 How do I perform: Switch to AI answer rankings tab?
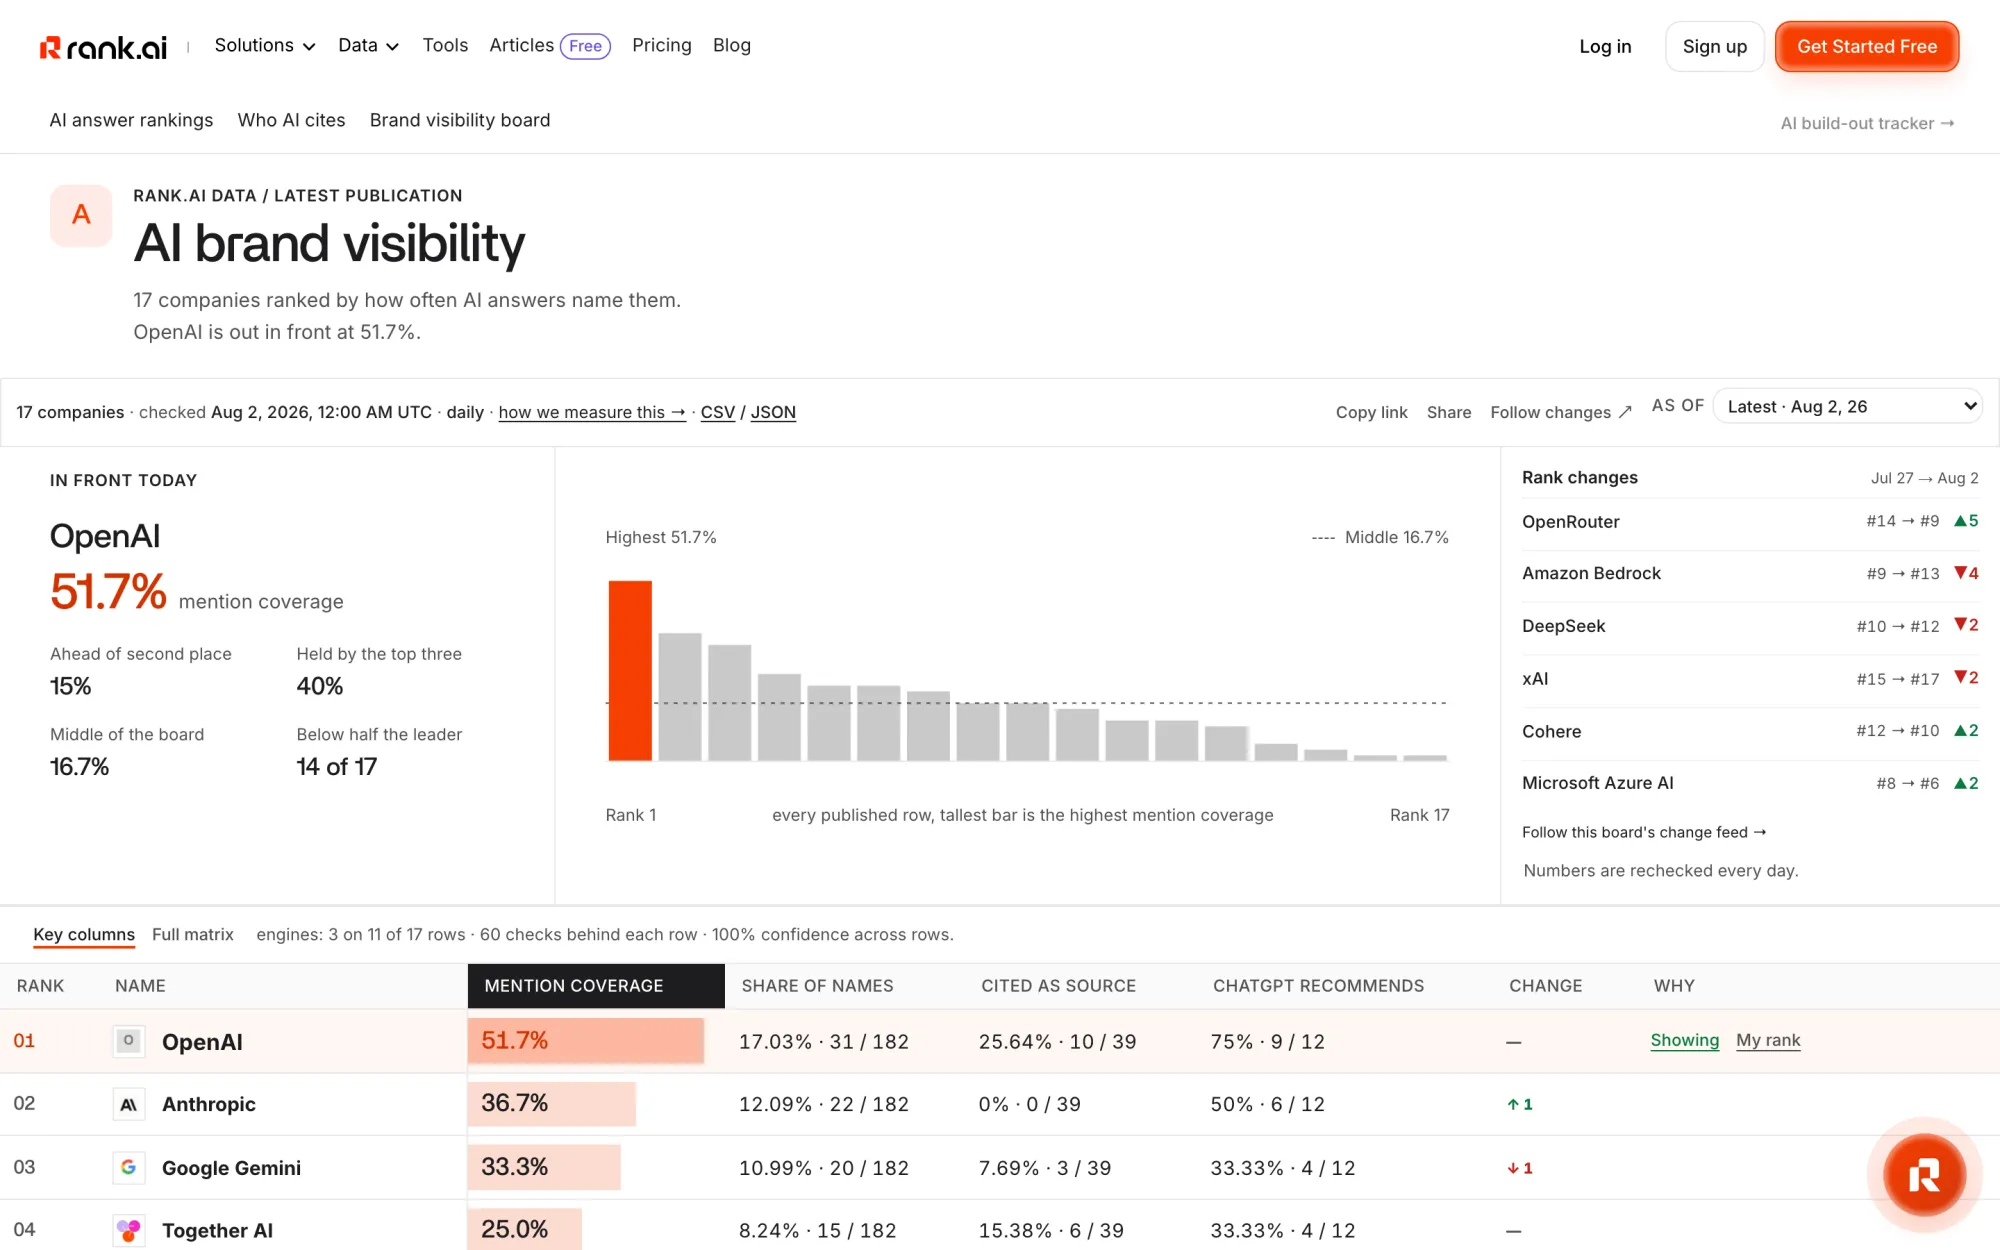131,120
